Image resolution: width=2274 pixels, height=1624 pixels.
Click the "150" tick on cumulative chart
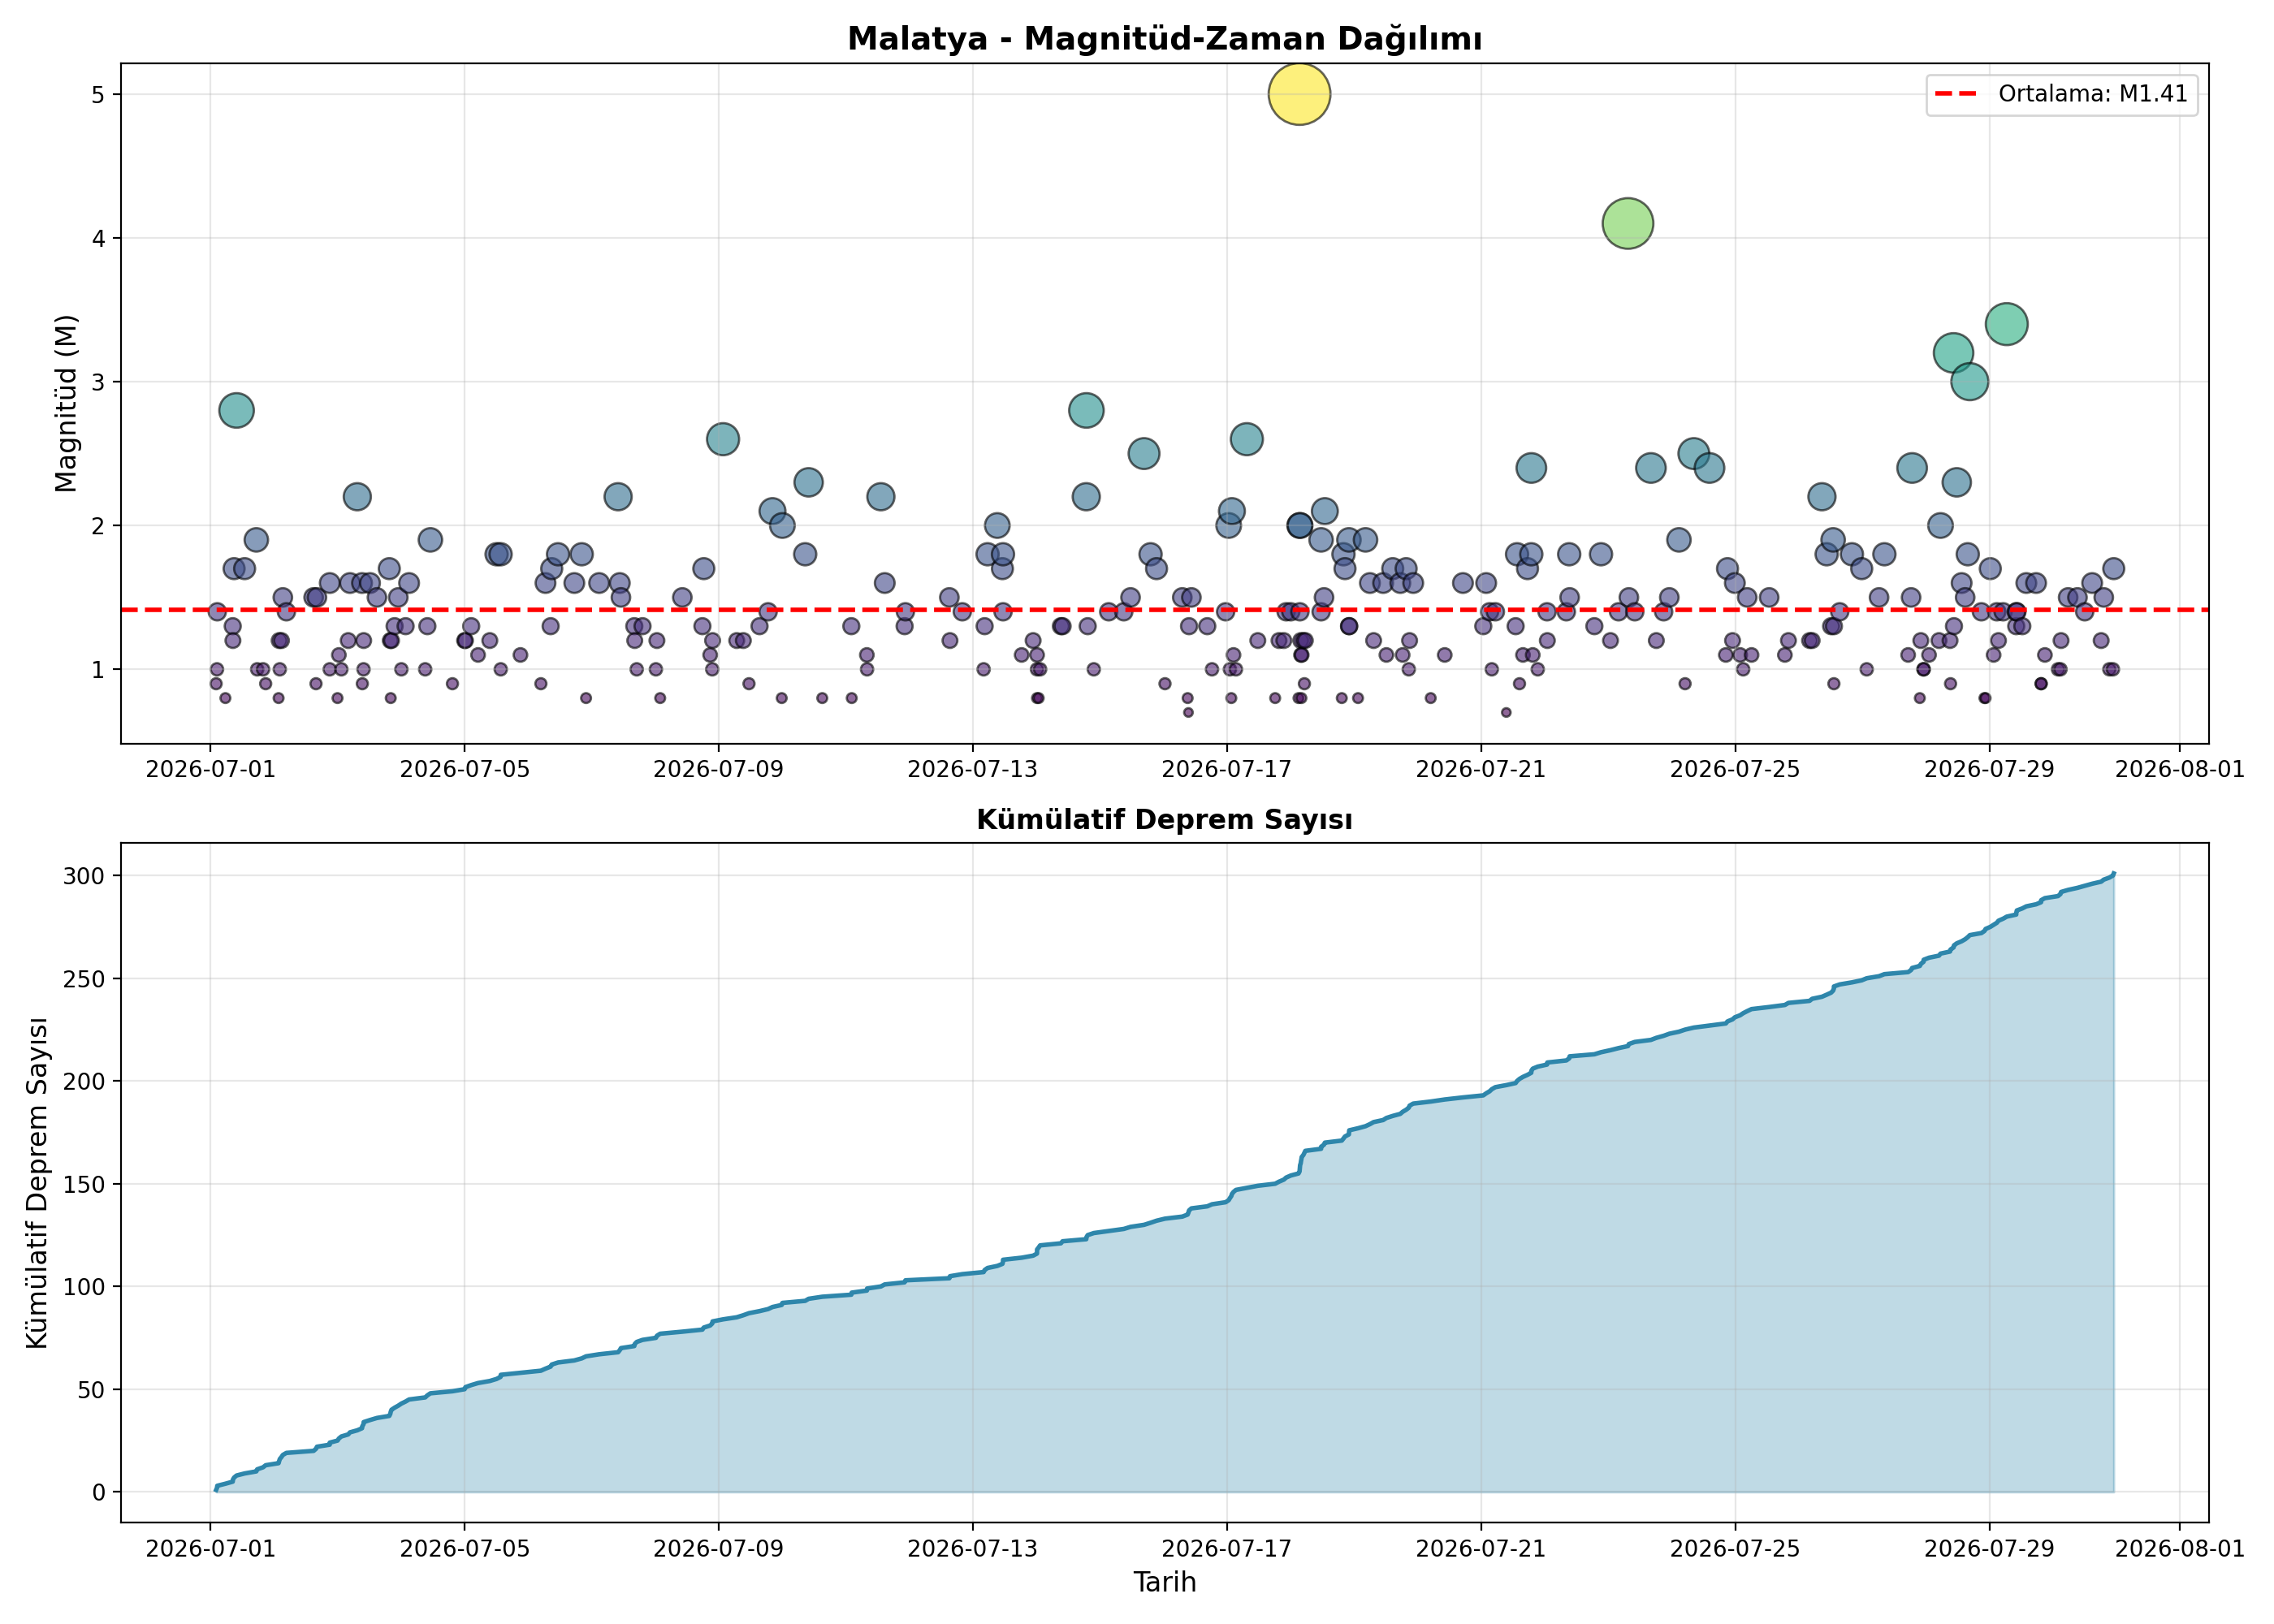point(84,1184)
